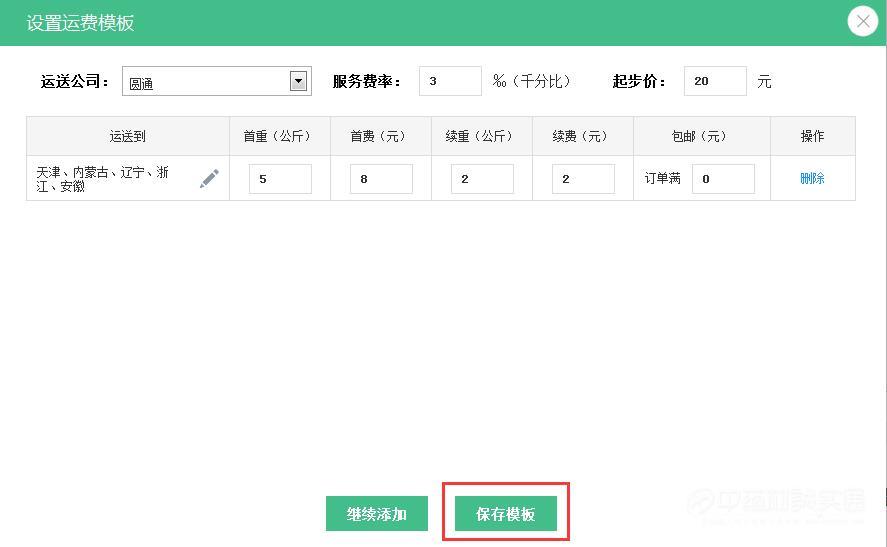Click the pencil icon to edit destination regions
887x547 pixels.
pyautogui.click(x=209, y=179)
